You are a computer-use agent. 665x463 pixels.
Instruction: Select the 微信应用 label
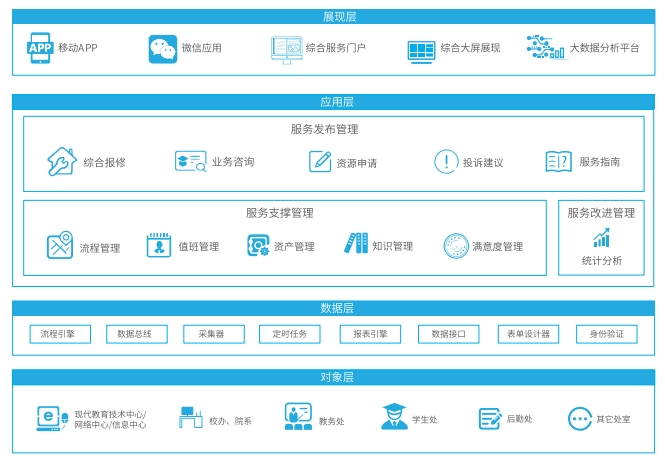point(202,47)
